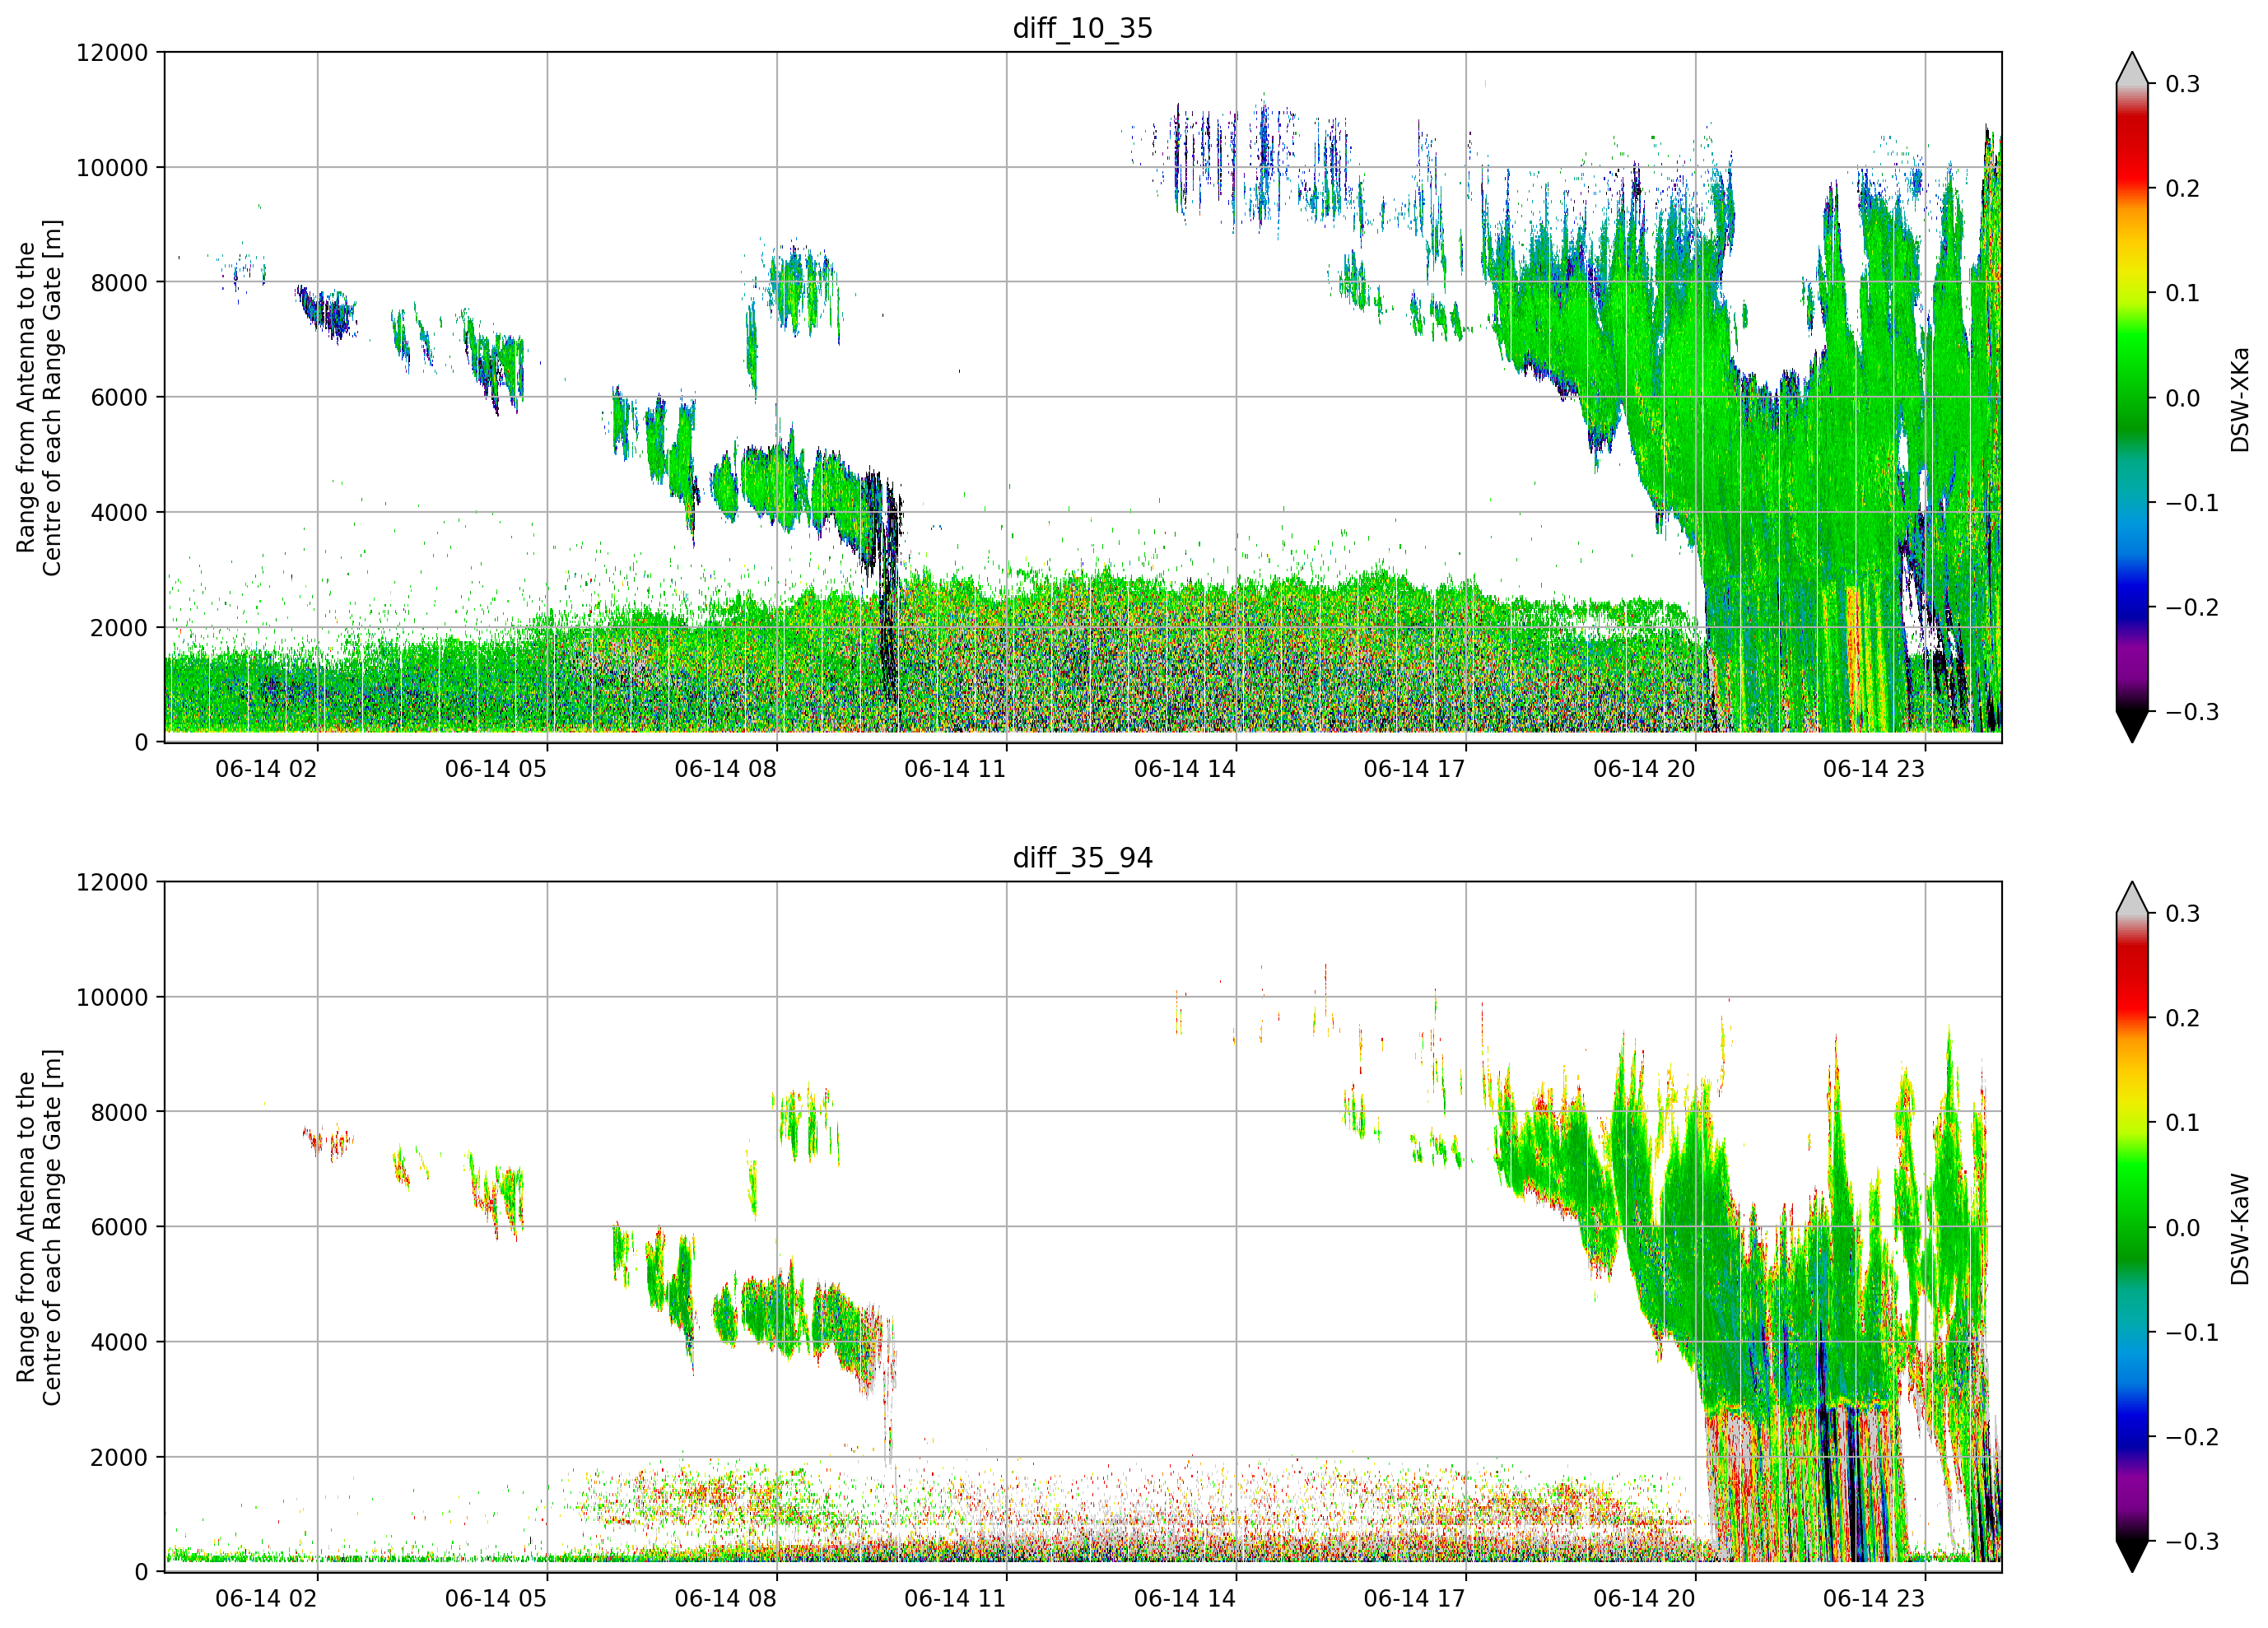
Task: Select the 0.2 tick on DSW-KaW colorbar
Action: pyautogui.click(x=2183, y=1018)
